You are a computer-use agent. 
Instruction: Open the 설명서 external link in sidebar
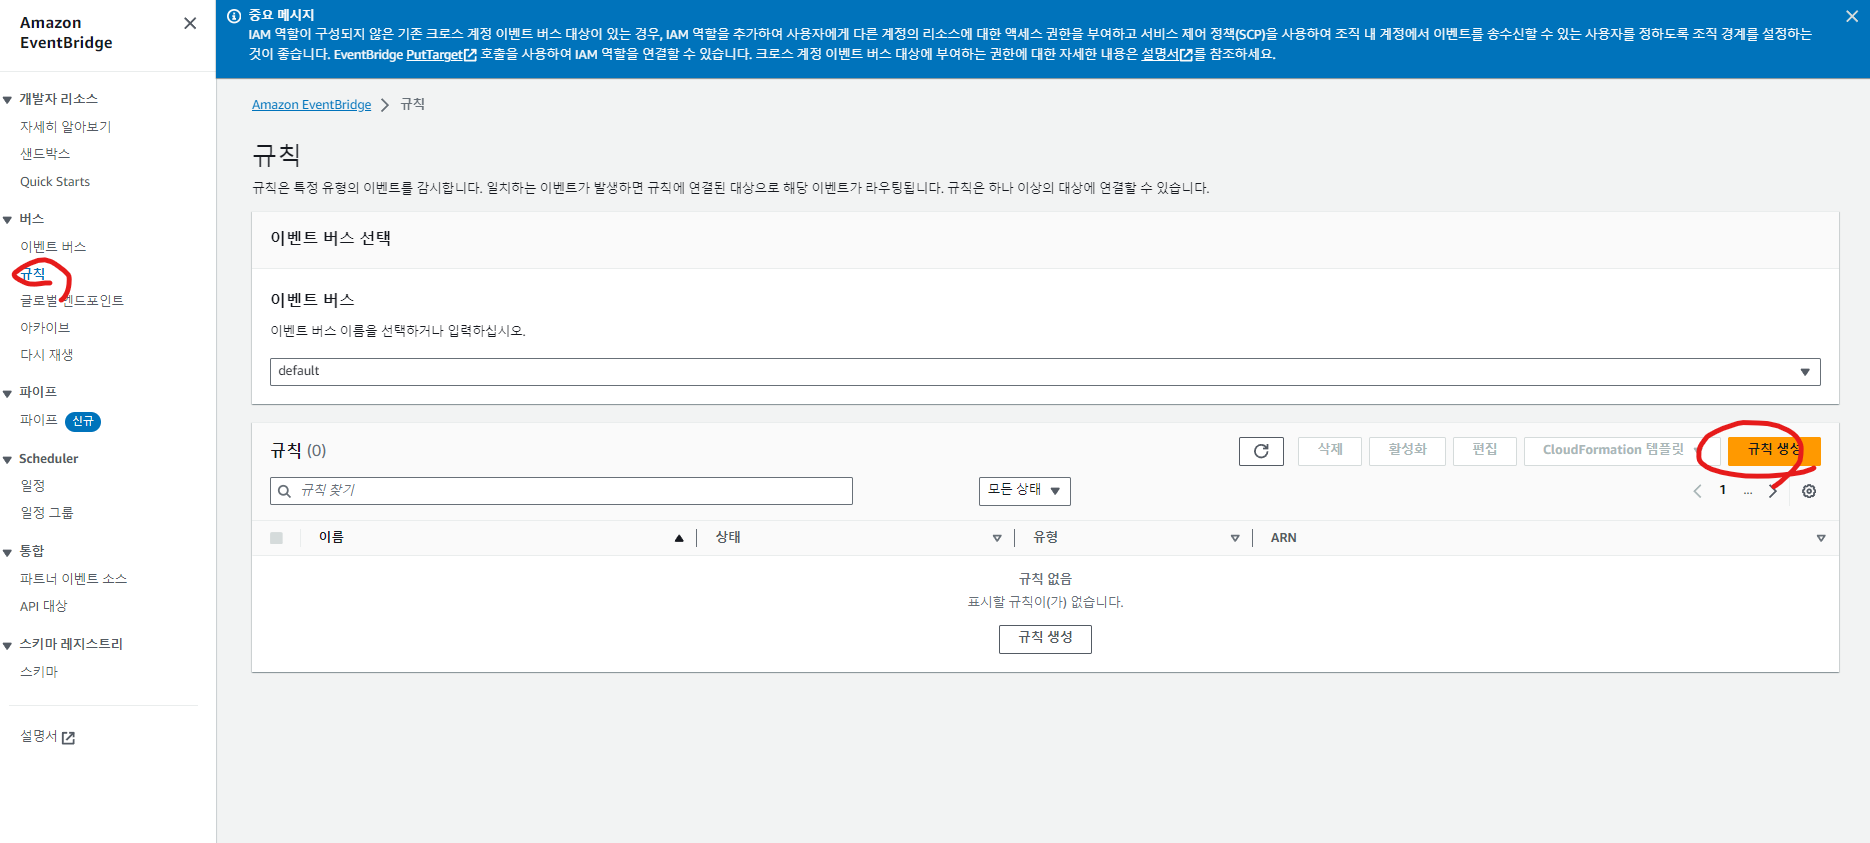tap(48, 737)
